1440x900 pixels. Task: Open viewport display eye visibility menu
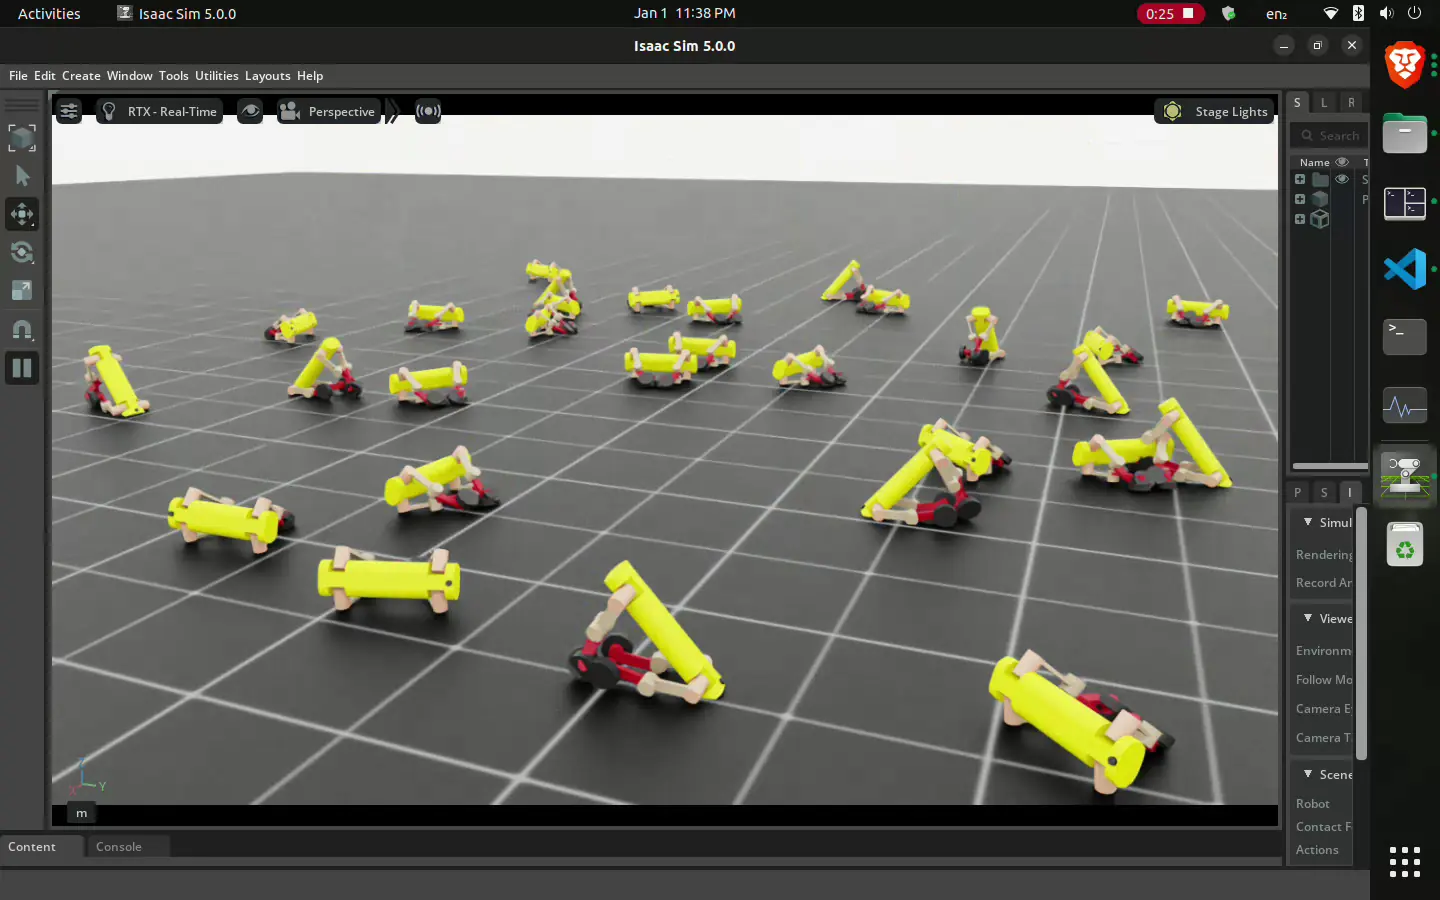[x=250, y=111]
